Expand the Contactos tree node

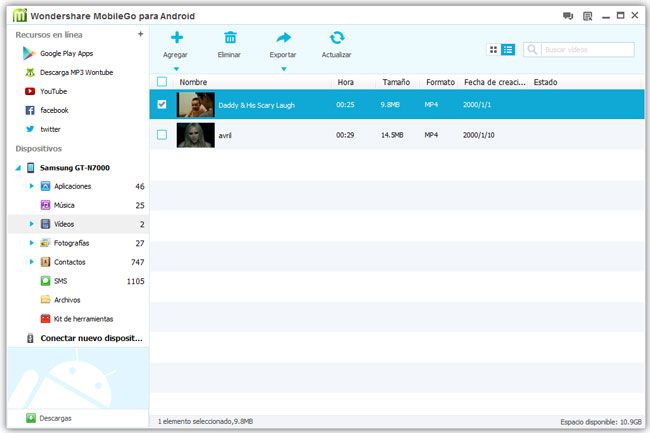tap(31, 261)
